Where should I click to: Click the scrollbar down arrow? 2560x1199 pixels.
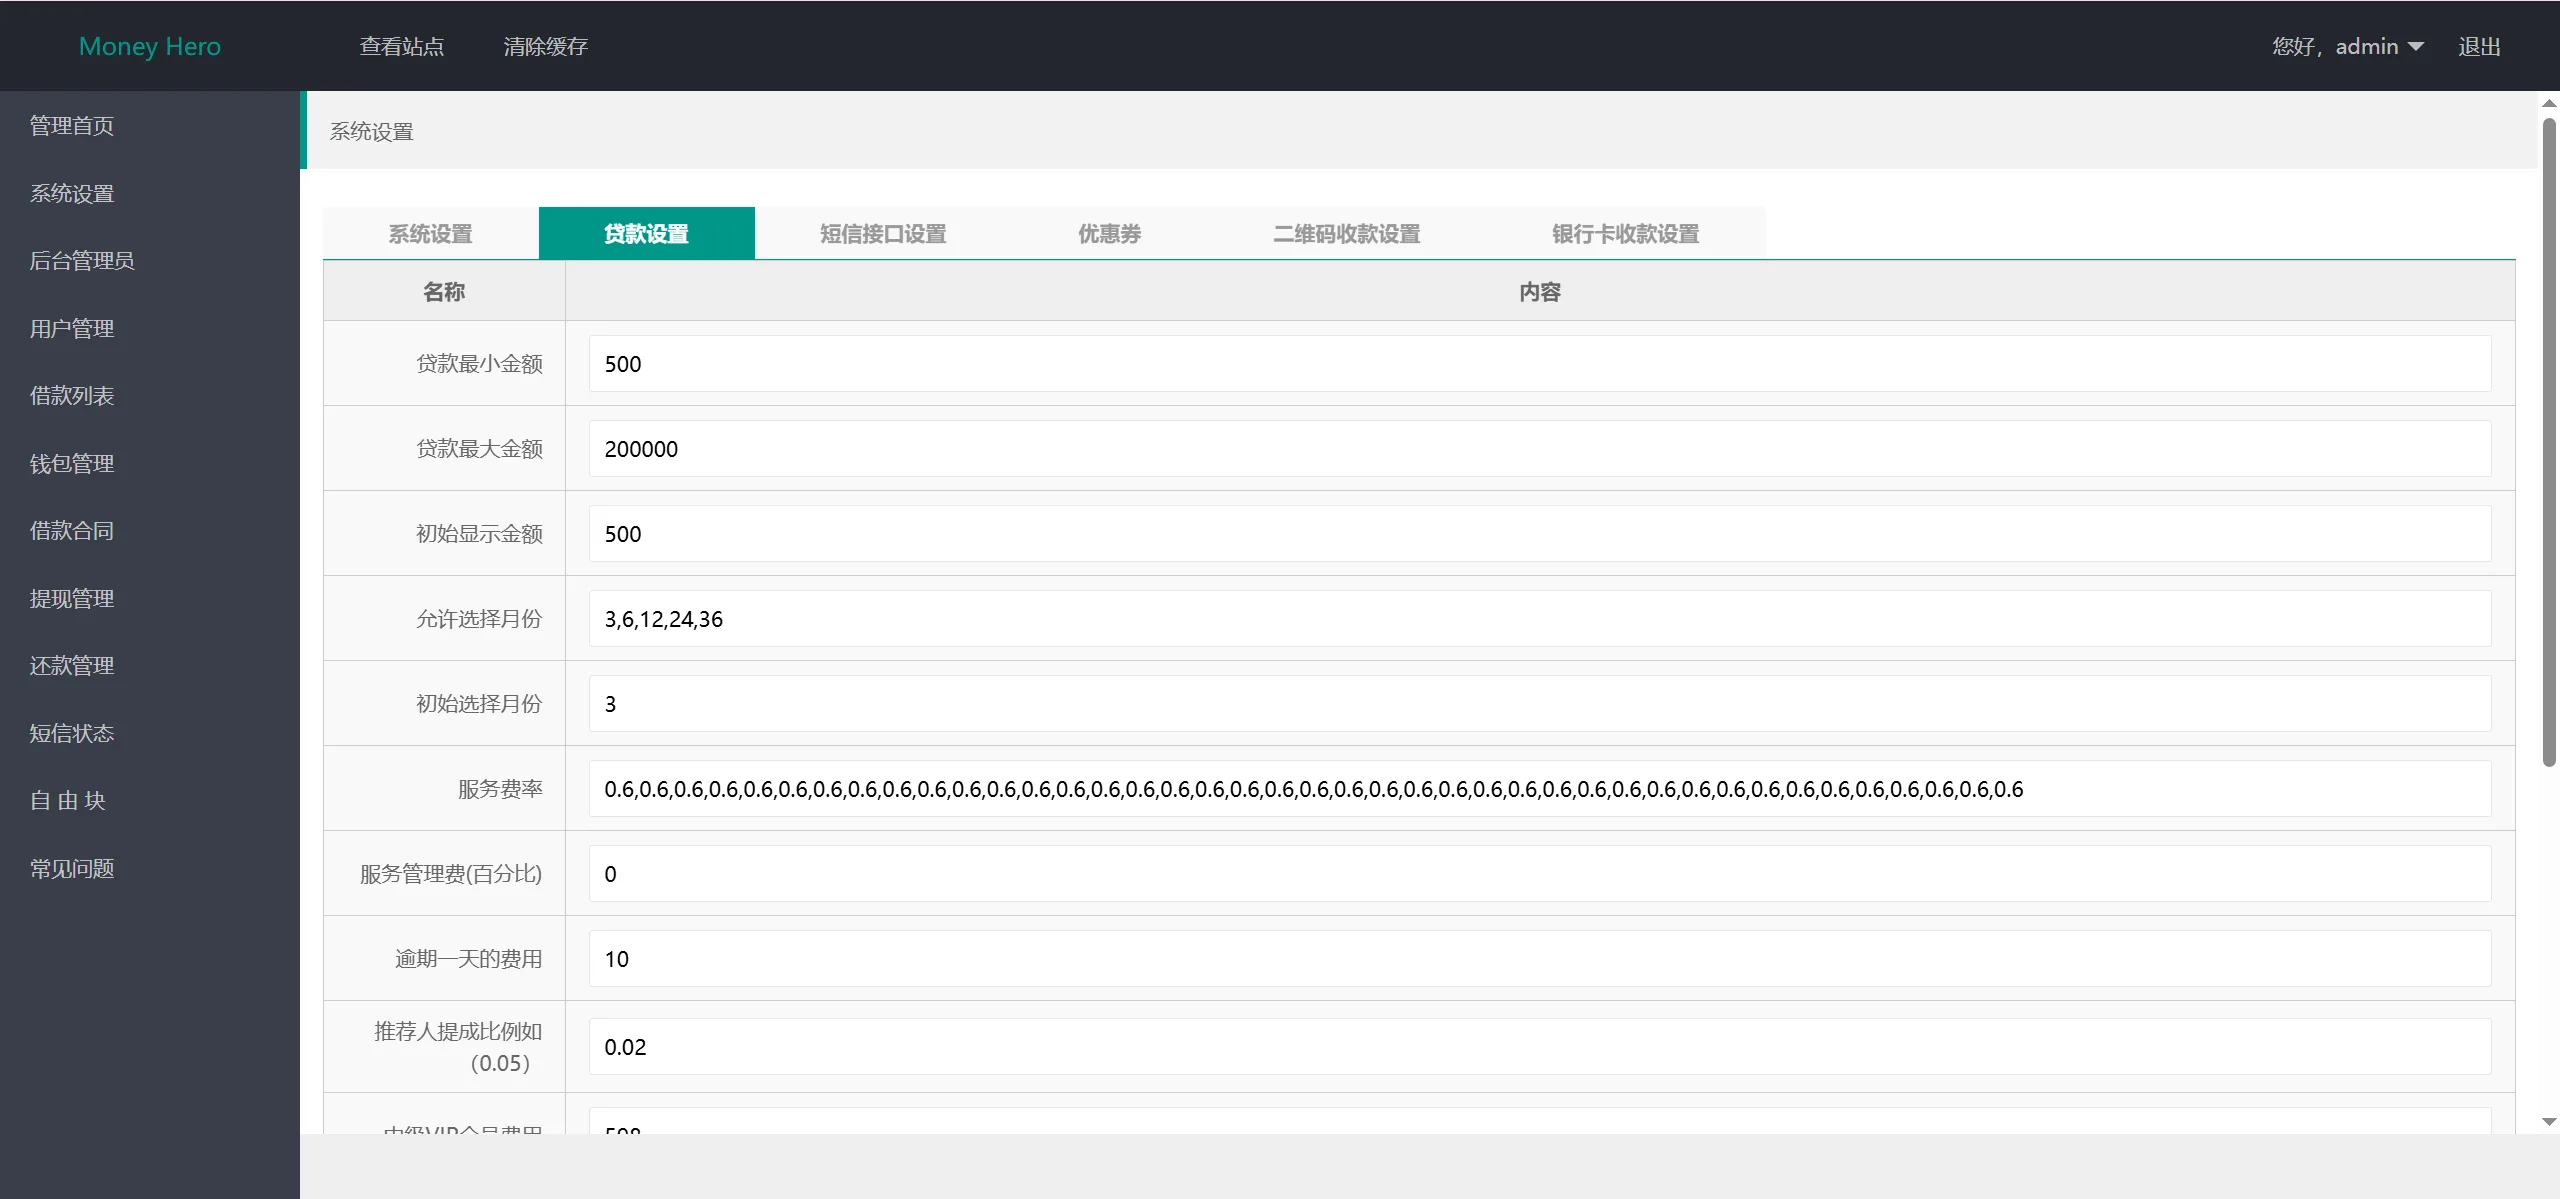[2549, 1122]
